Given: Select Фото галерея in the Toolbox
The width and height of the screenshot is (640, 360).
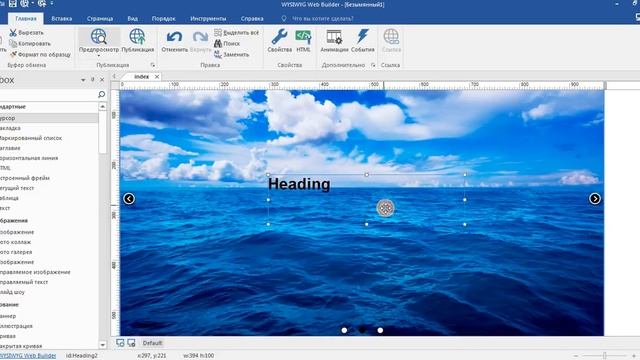Looking at the screenshot, I should click(16, 252).
